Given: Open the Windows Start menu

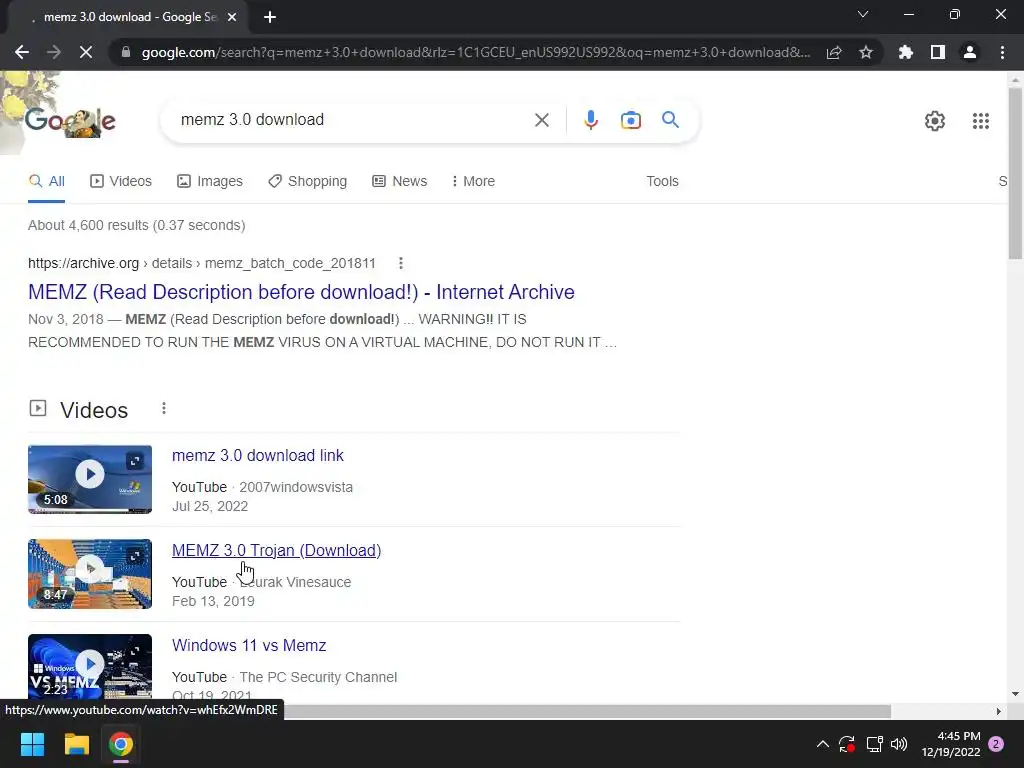Looking at the screenshot, I should coord(32,744).
